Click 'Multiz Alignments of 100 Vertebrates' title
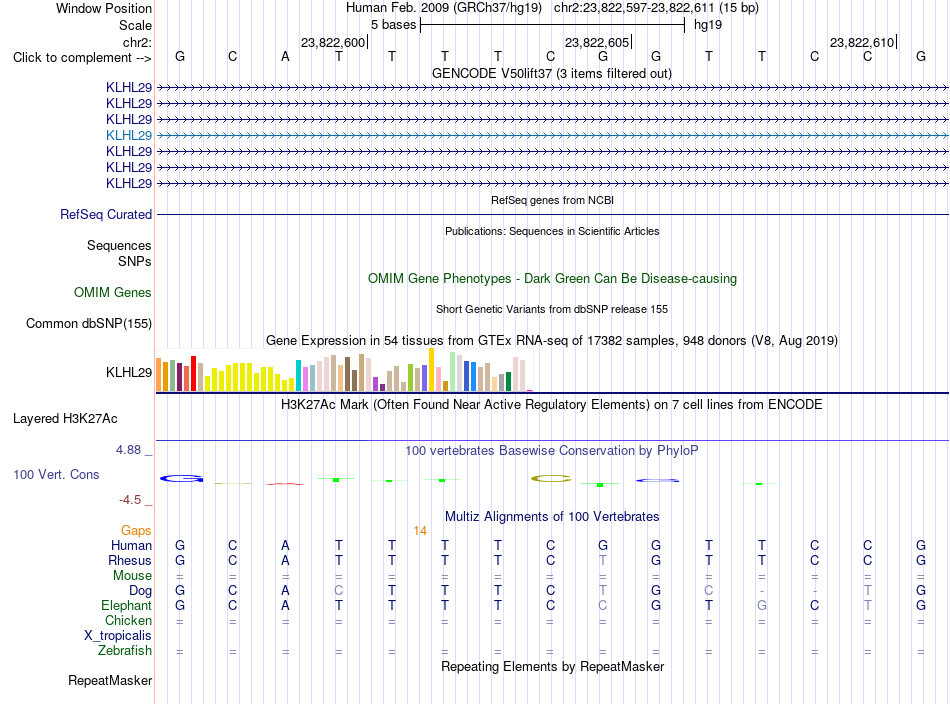 click(552, 517)
